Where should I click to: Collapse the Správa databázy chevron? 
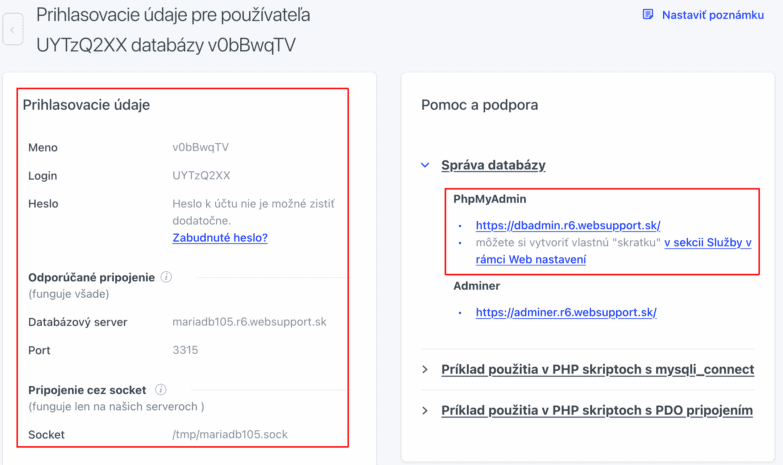pyautogui.click(x=425, y=165)
